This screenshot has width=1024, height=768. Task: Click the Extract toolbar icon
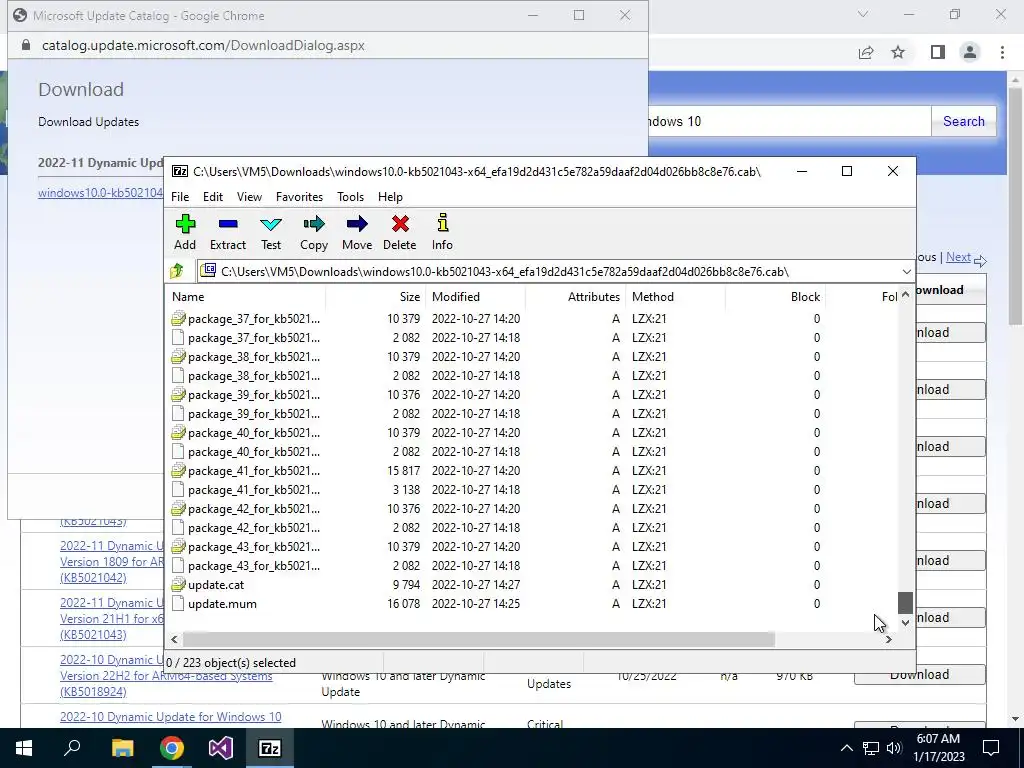pyautogui.click(x=228, y=225)
